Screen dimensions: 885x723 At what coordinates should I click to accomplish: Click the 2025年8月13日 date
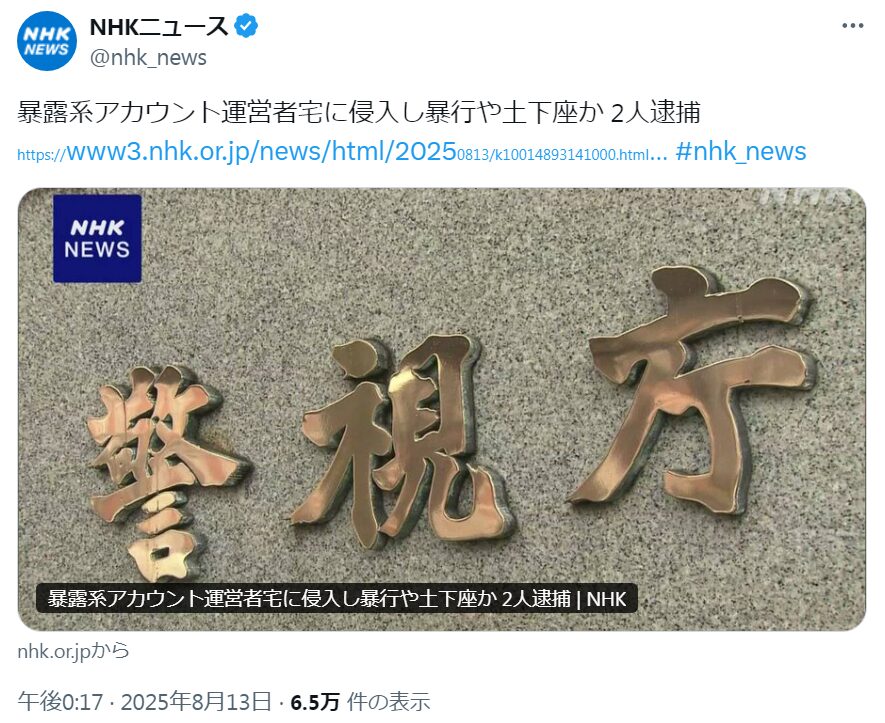(x=196, y=702)
